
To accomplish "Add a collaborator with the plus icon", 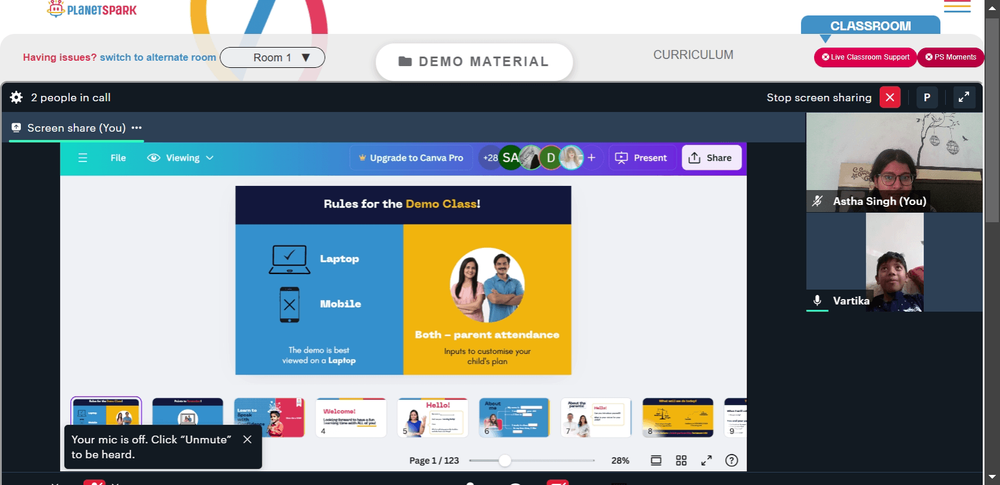I will [591, 158].
